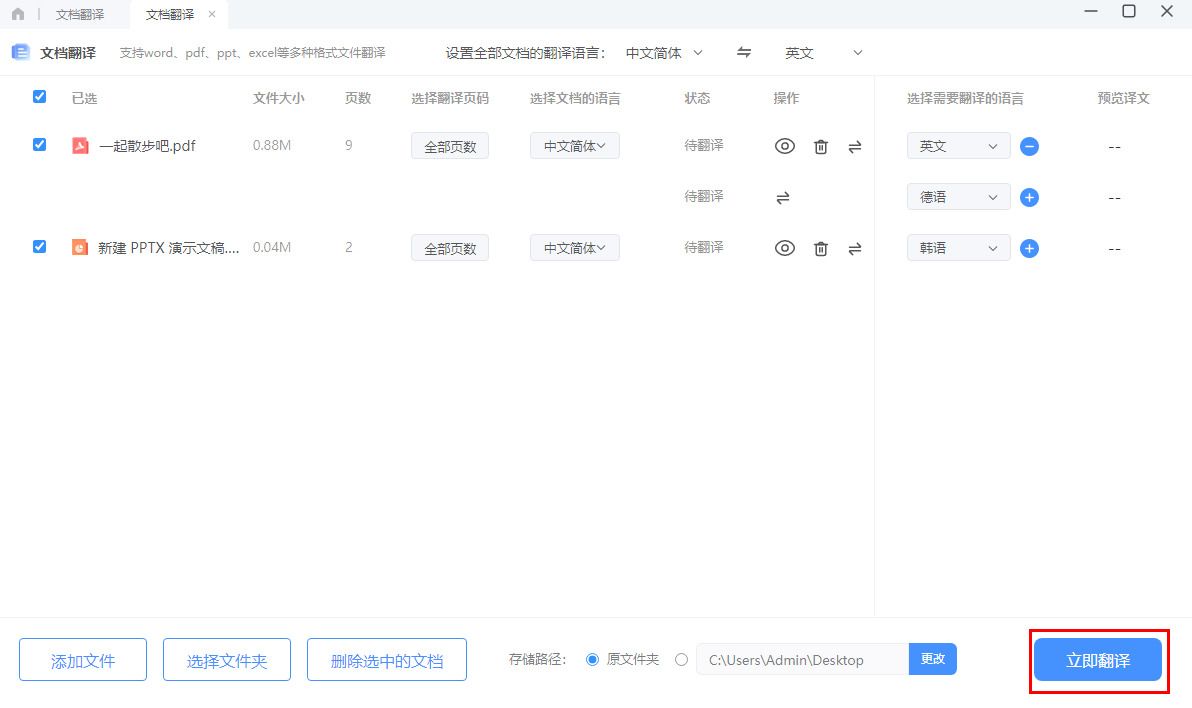The image size is (1192, 708).
Task: Switch to the first 文档翻译 tab
Action: pos(80,14)
